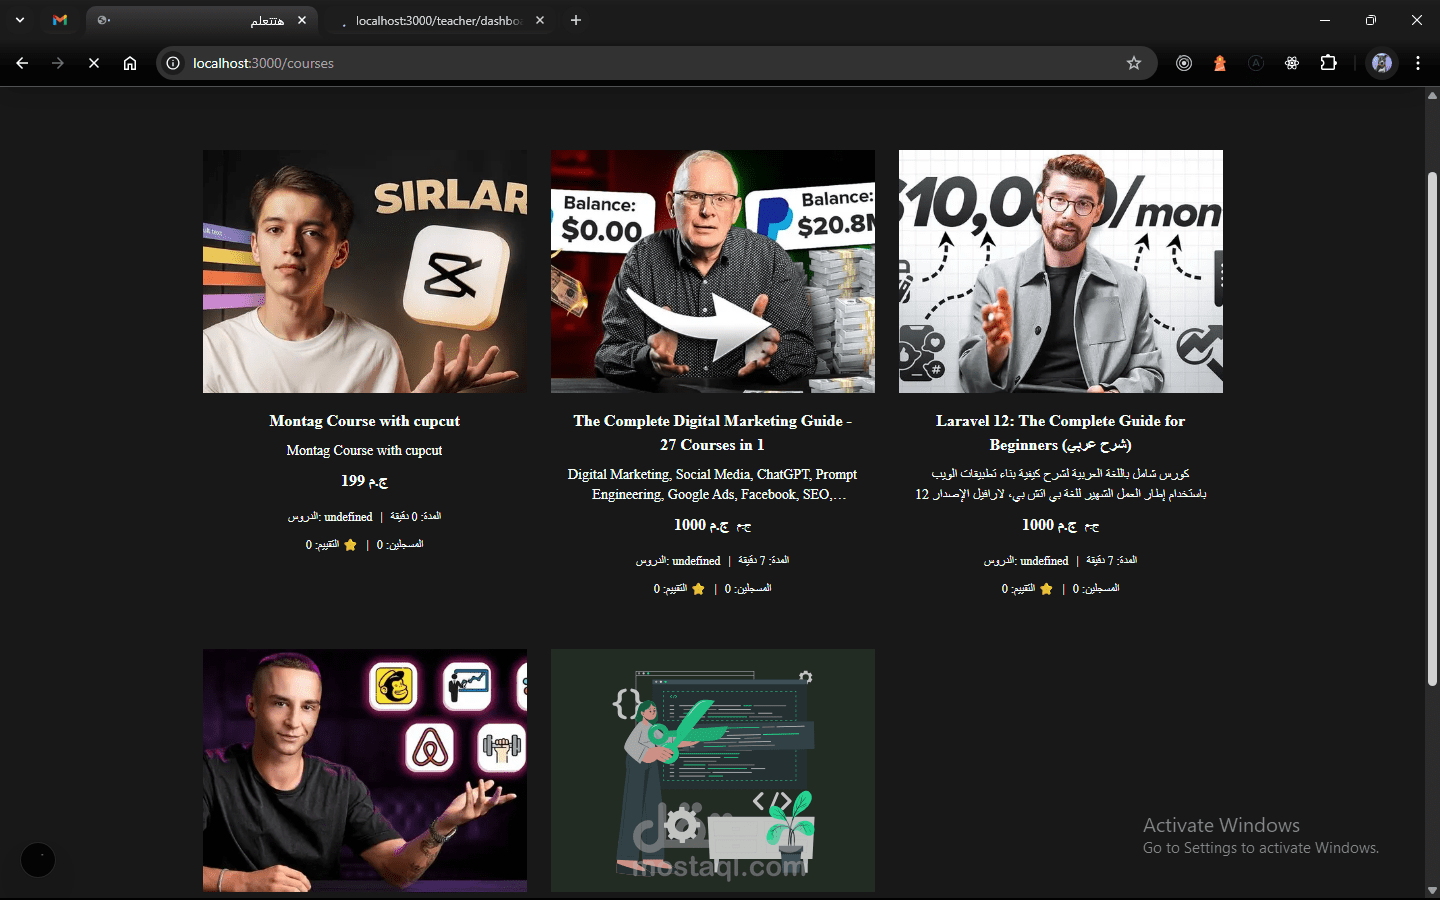This screenshot has width=1440, height=900.
Task: Open the dimmed circled-A extension
Action: (x=1256, y=63)
